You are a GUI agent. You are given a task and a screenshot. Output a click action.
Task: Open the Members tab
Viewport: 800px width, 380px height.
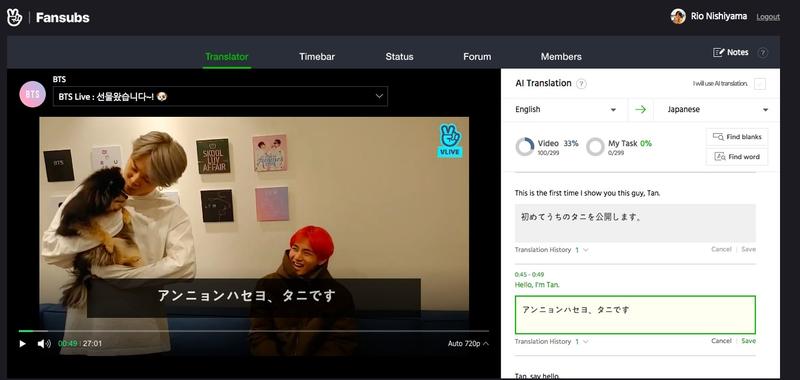pos(561,57)
